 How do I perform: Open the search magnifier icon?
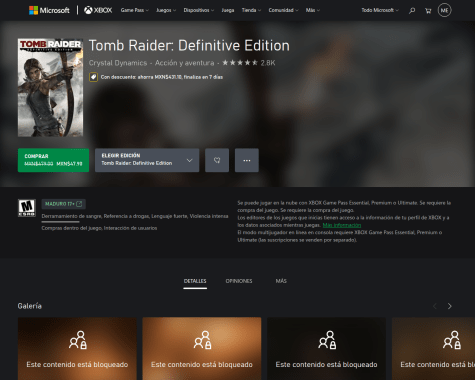pyautogui.click(x=412, y=11)
